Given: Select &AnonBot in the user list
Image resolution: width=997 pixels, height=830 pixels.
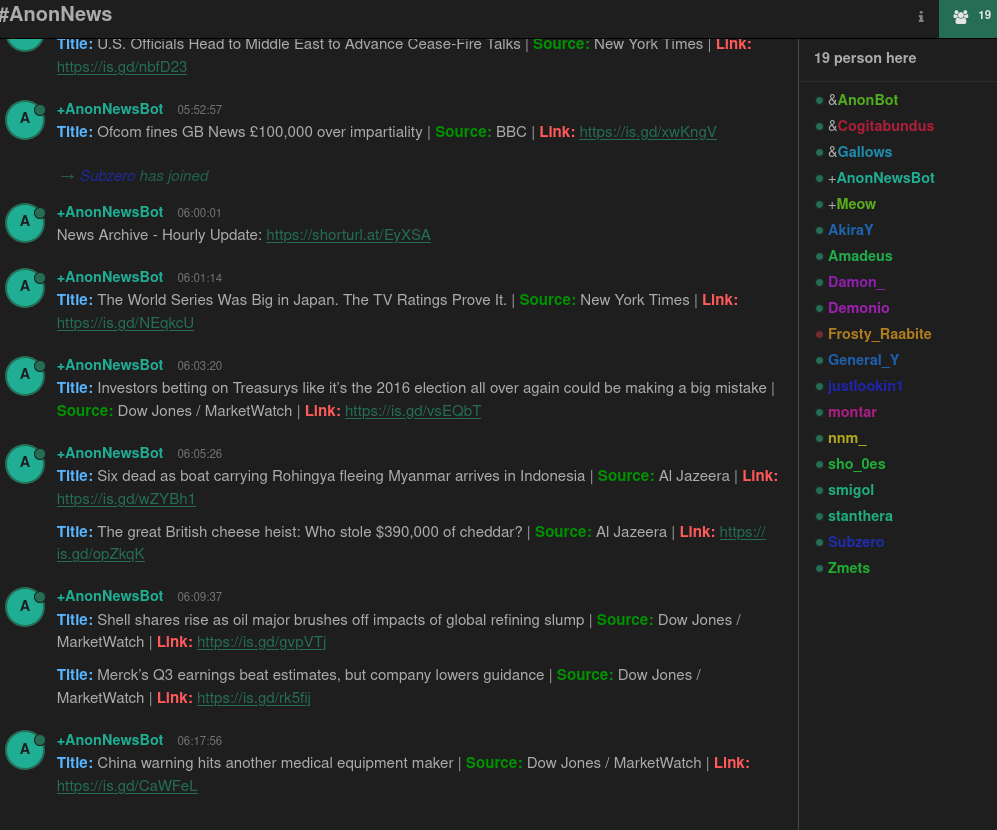Looking at the screenshot, I should [x=863, y=100].
